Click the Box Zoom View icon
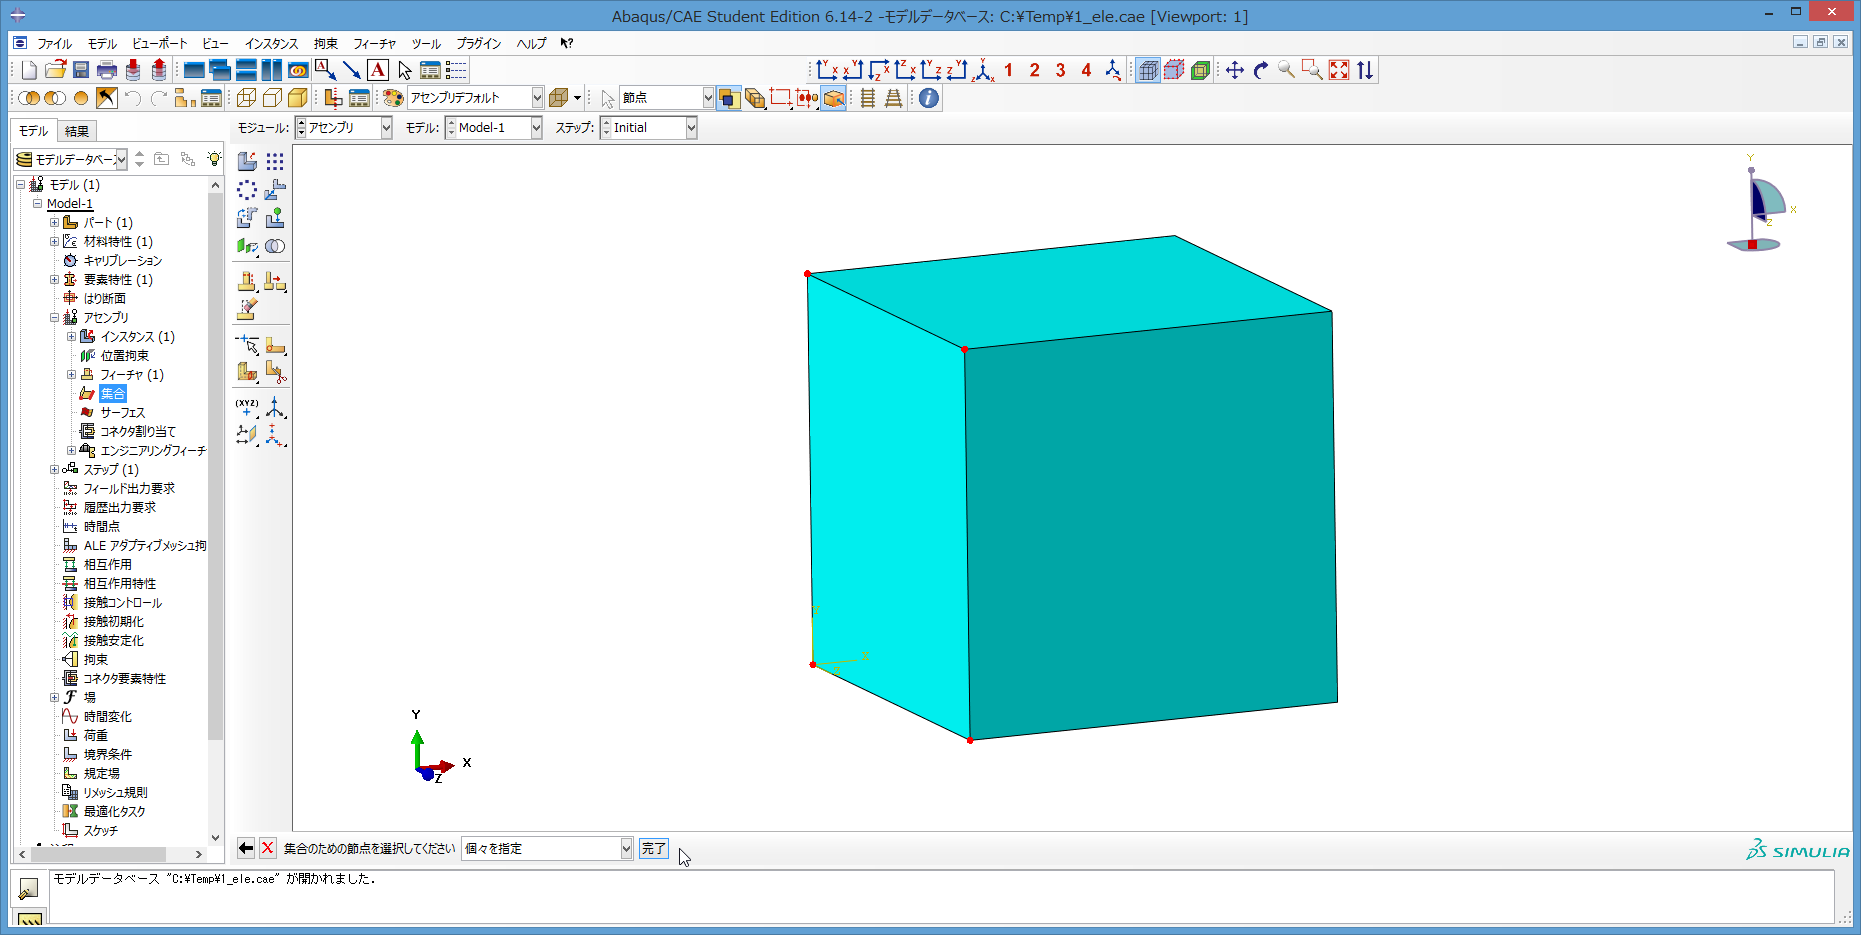 (1313, 70)
